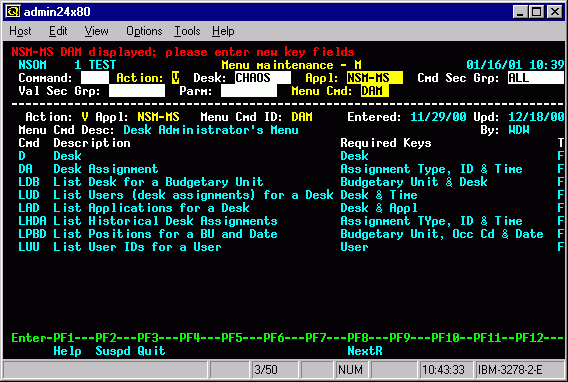Click the PF3 'Quit' function key label

(x=151, y=351)
